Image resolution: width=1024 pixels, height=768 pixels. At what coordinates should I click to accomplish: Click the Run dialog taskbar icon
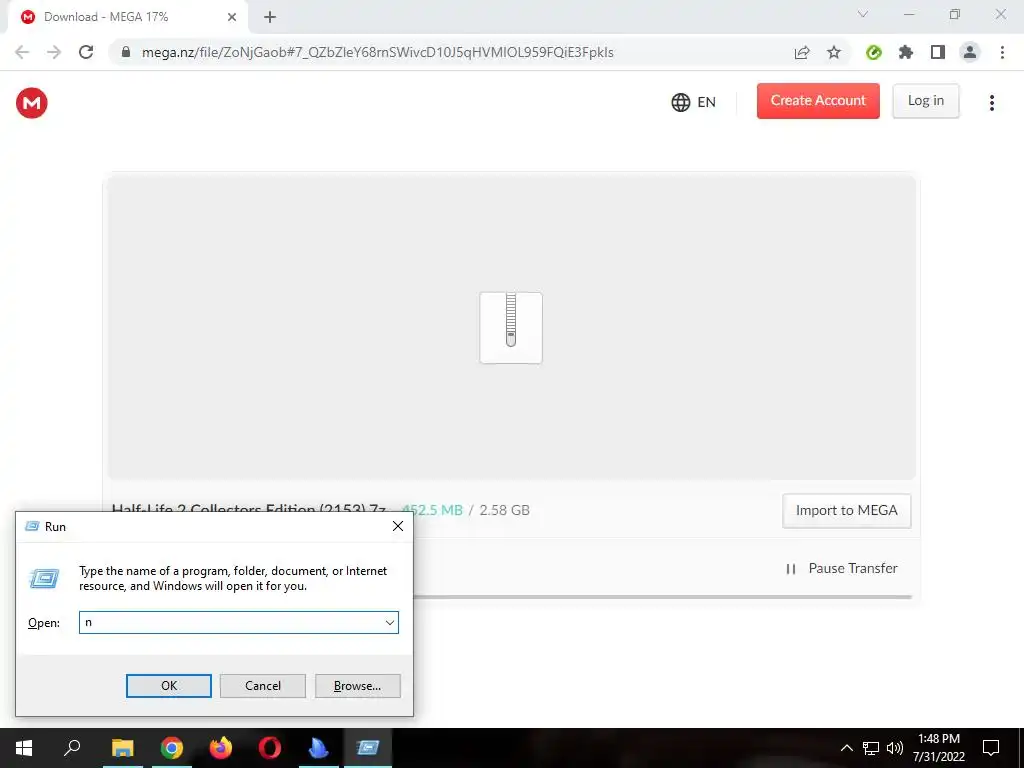368,748
